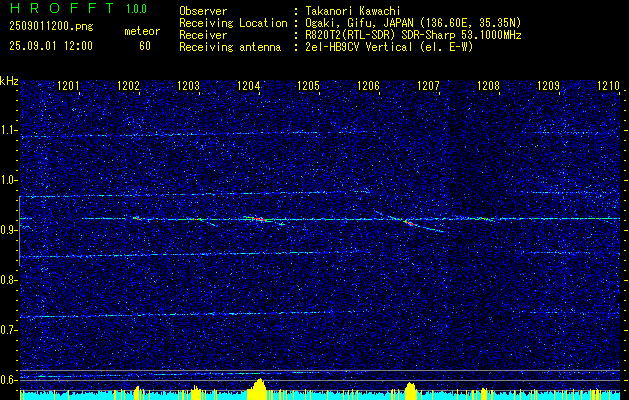Click the yellow power peak near 1202
This screenshot has width=629, height=400.
[138, 392]
